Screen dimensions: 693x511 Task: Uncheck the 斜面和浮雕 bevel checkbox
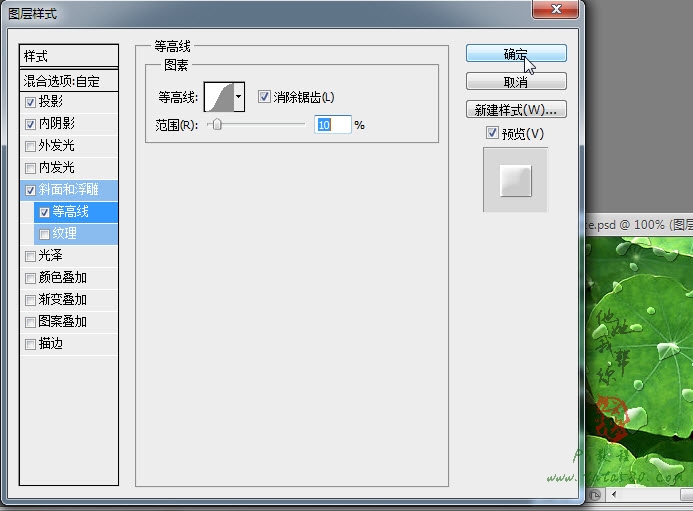[30, 191]
